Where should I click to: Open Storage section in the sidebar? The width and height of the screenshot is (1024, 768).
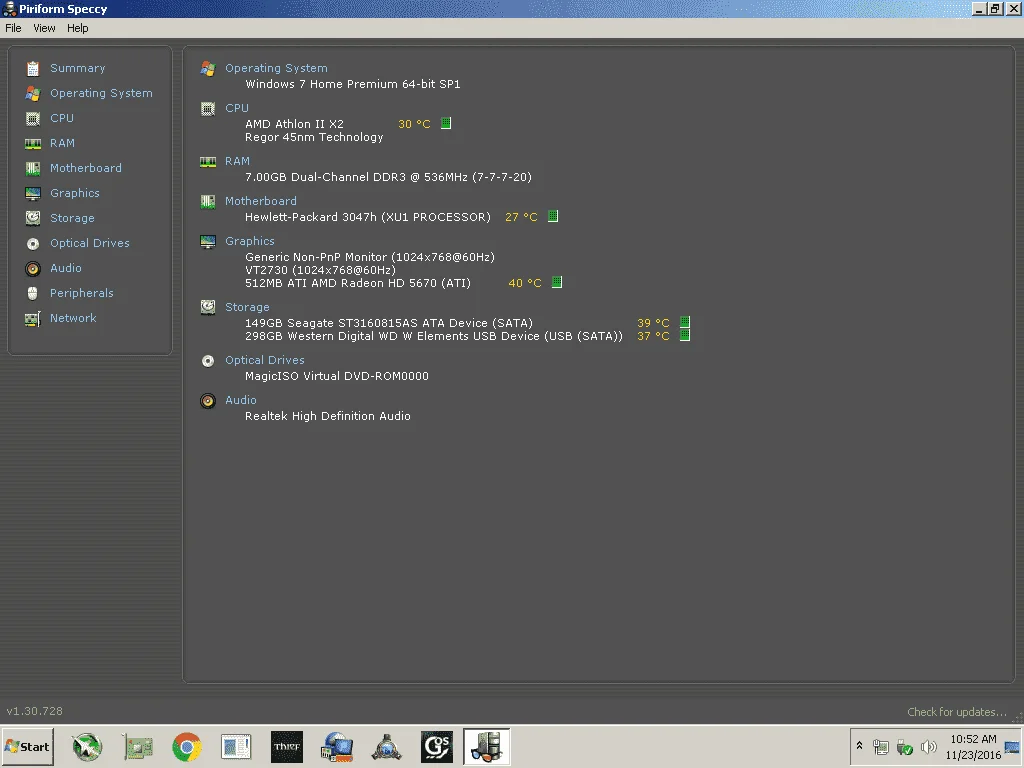tap(72, 218)
